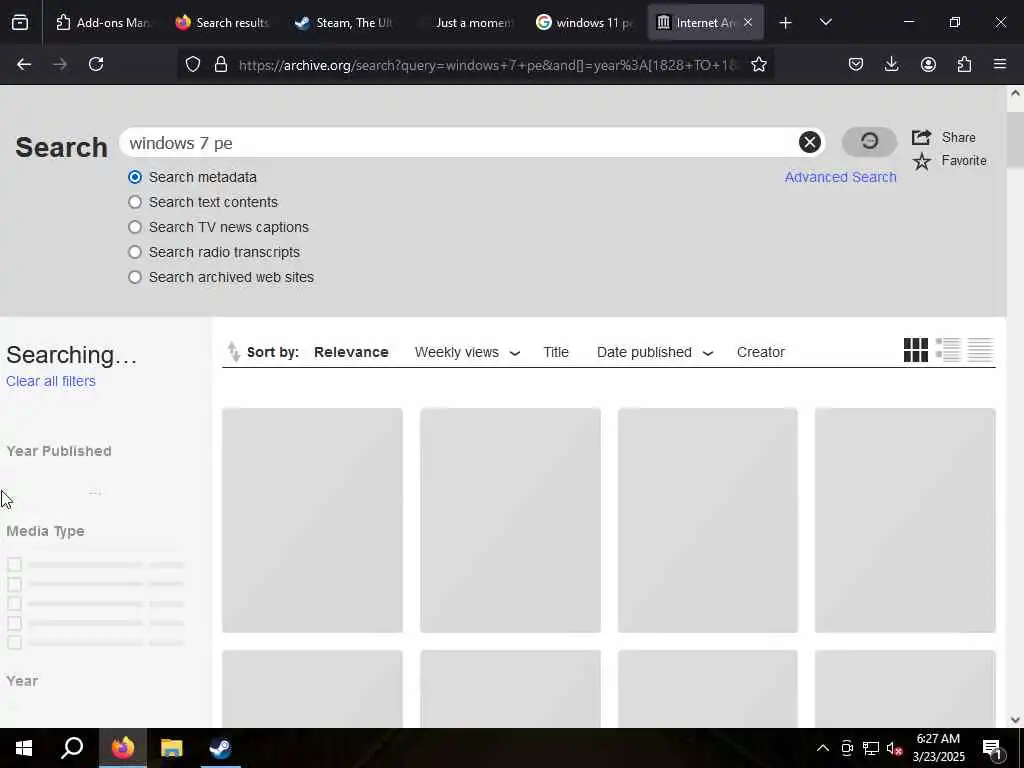Open Steam from the taskbar

tap(221, 748)
